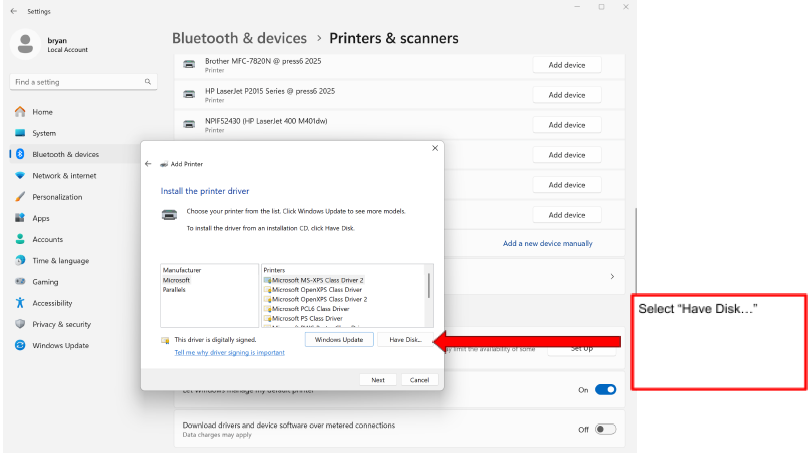
Task: Open System settings
Action: click(x=44, y=133)
